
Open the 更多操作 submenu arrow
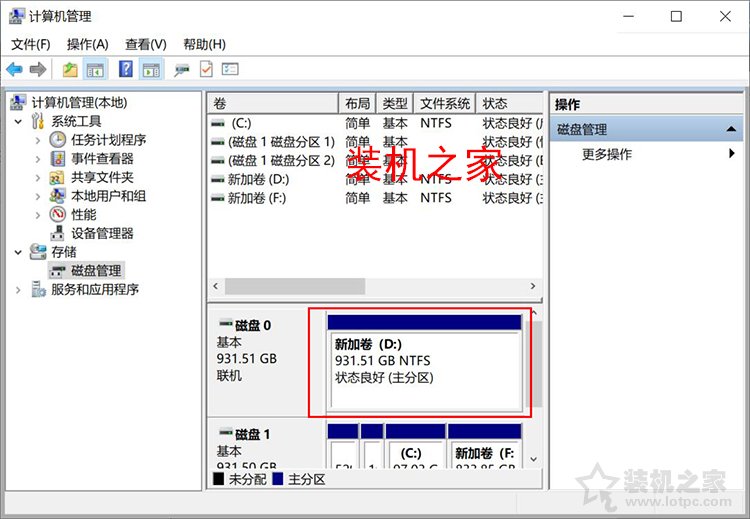[x=732, y=154]
